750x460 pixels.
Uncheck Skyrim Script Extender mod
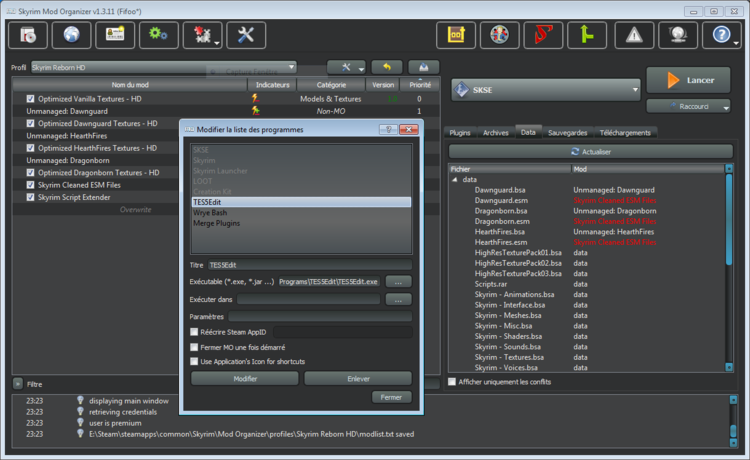tap(30, 197)
